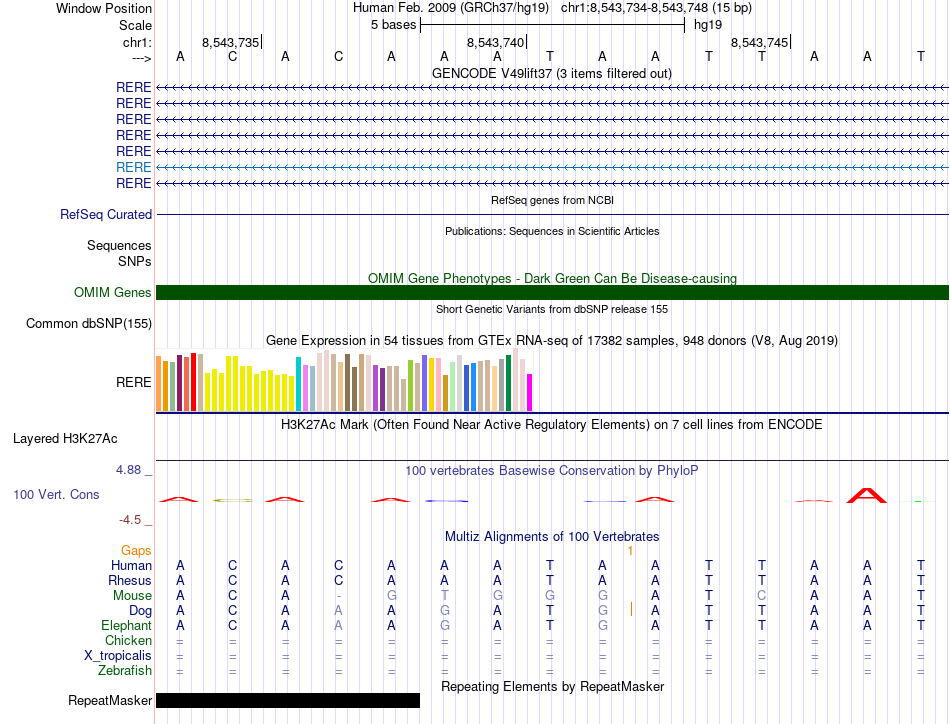The width and height of the screenshot is (950, 724).
Task: Click the Human alignment row label
Action: [x=131, y=565]
